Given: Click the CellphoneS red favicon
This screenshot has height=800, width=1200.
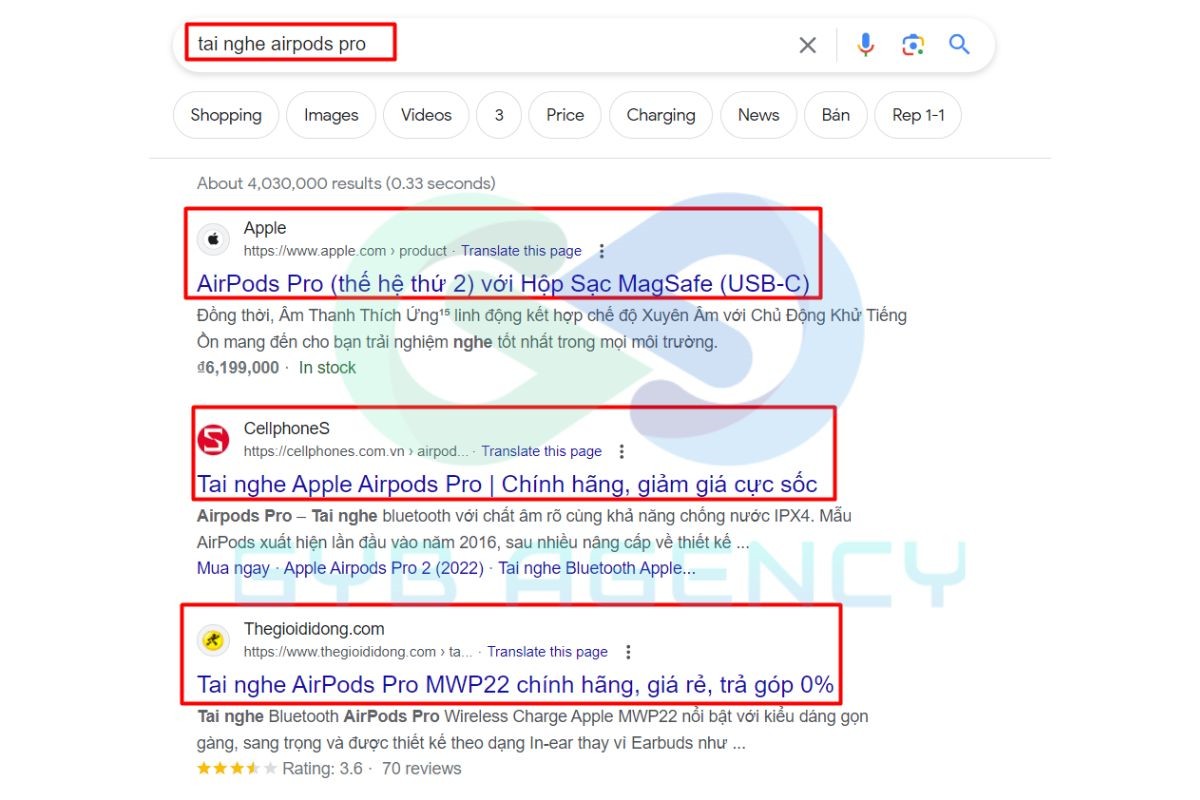Looking at the screenshot, I should [213, 440].
